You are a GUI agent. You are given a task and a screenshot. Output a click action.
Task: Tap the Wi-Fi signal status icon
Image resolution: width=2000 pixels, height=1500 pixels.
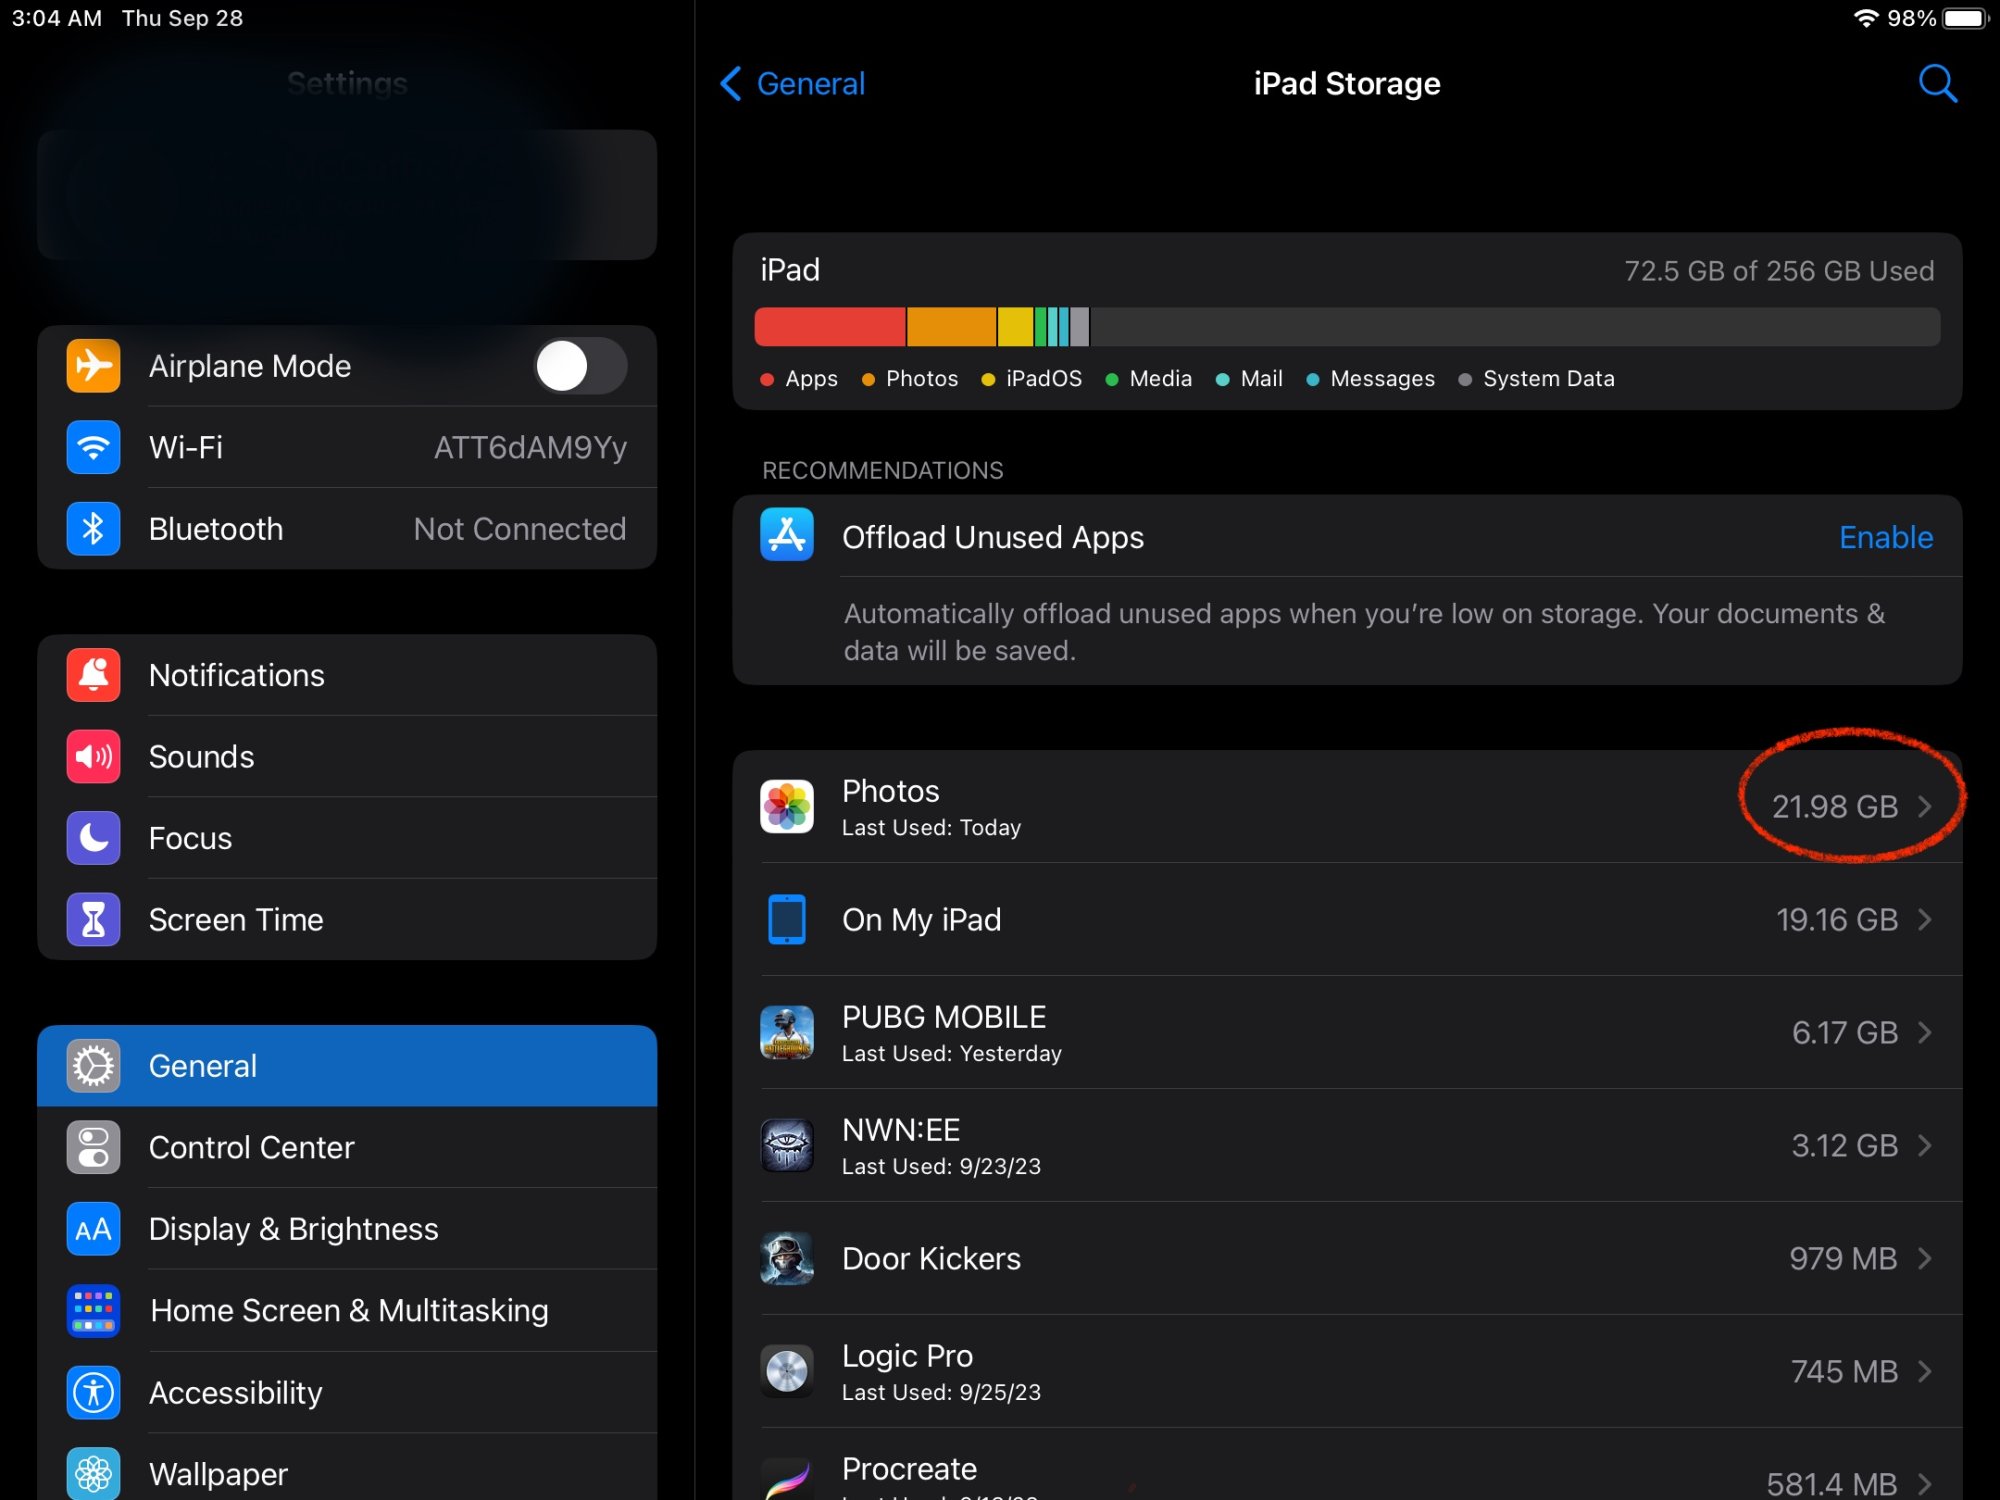tap(1866, 18)
